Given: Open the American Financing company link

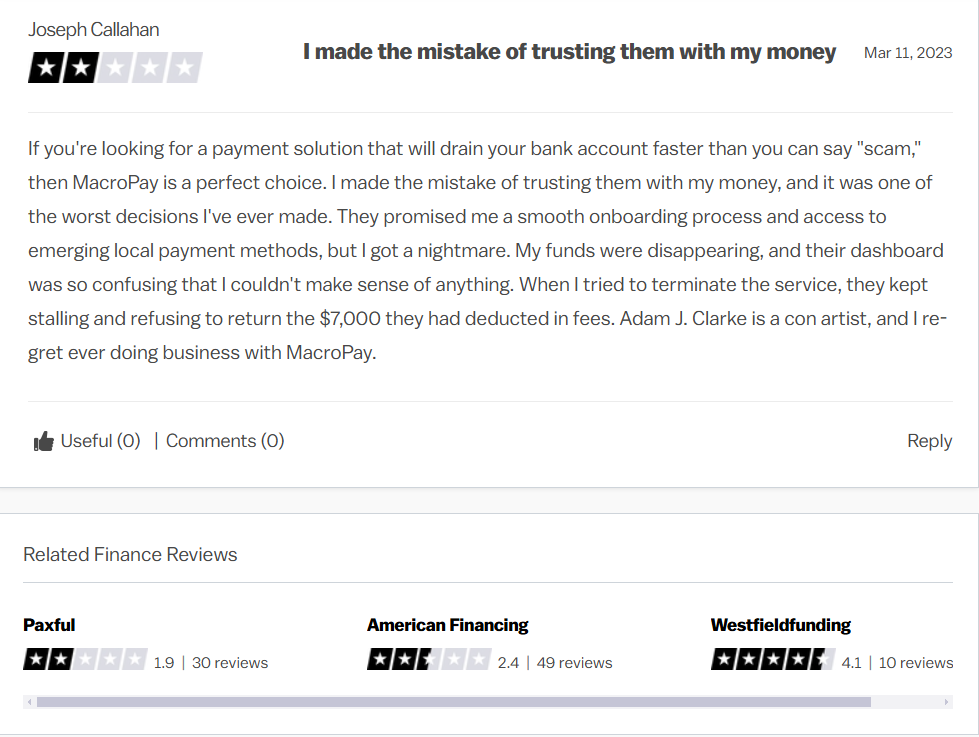Looking at the screenshot, I should pyautogui.click(x=448, y=625).
